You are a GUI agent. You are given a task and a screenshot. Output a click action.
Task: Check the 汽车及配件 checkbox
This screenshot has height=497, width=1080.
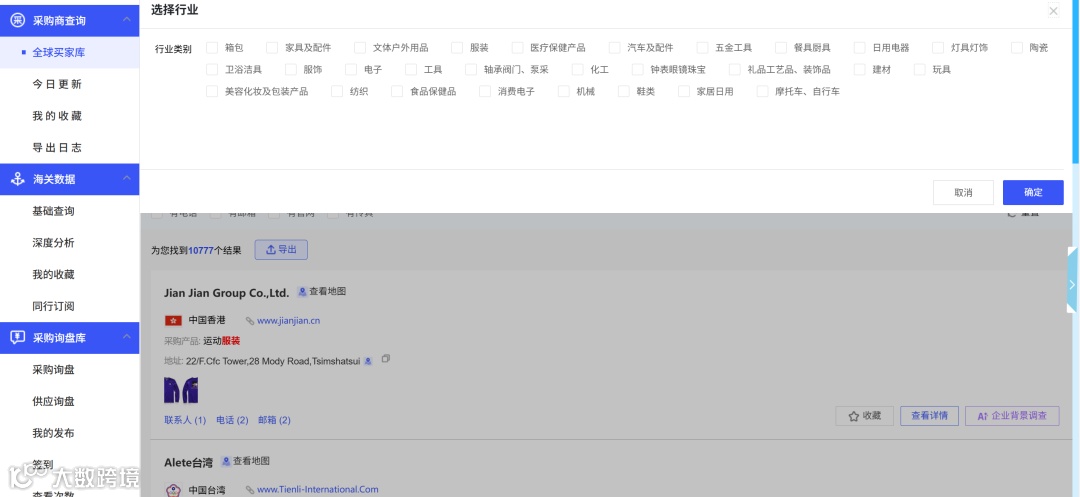coord(615,47)
